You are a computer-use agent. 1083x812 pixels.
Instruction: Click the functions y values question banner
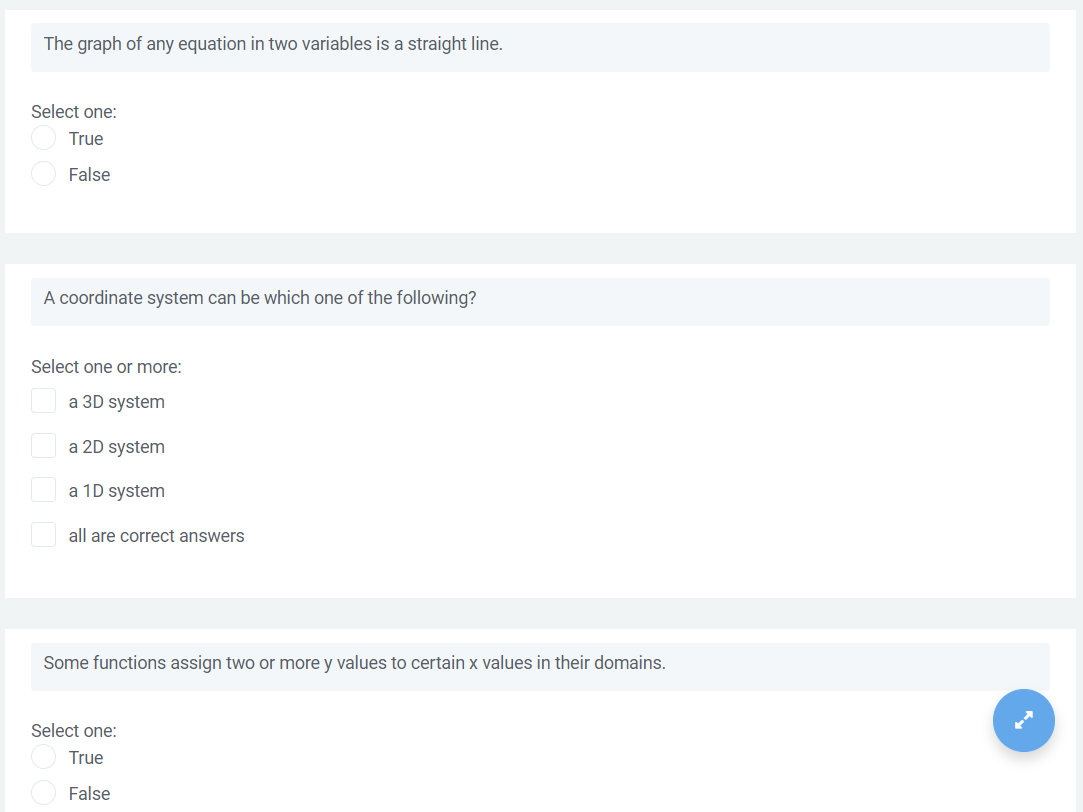(540, 666)
